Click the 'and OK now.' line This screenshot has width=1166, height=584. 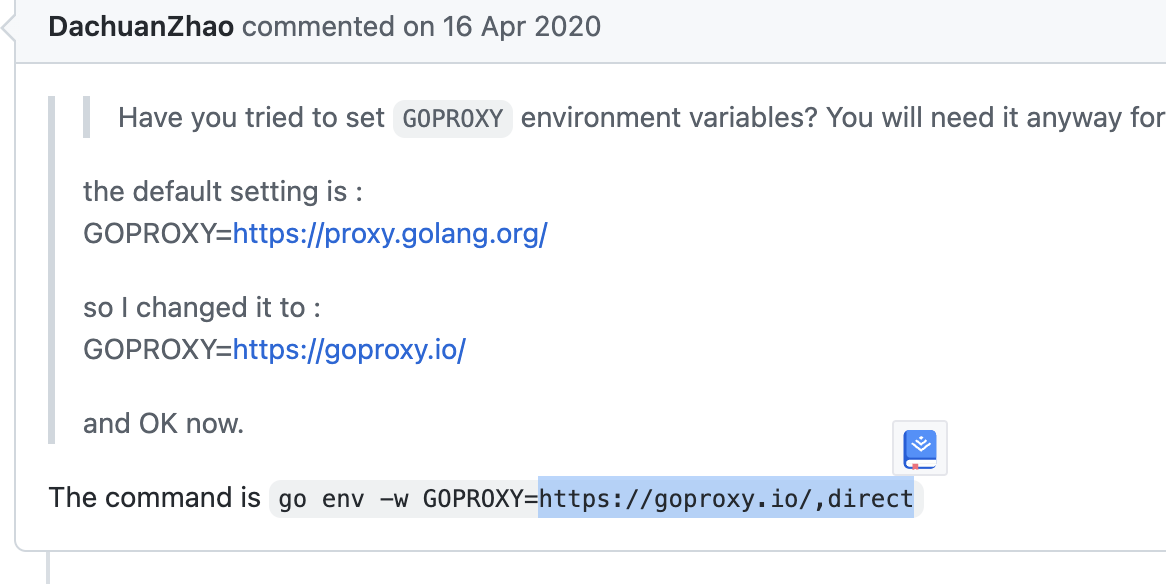click(164, 424)
